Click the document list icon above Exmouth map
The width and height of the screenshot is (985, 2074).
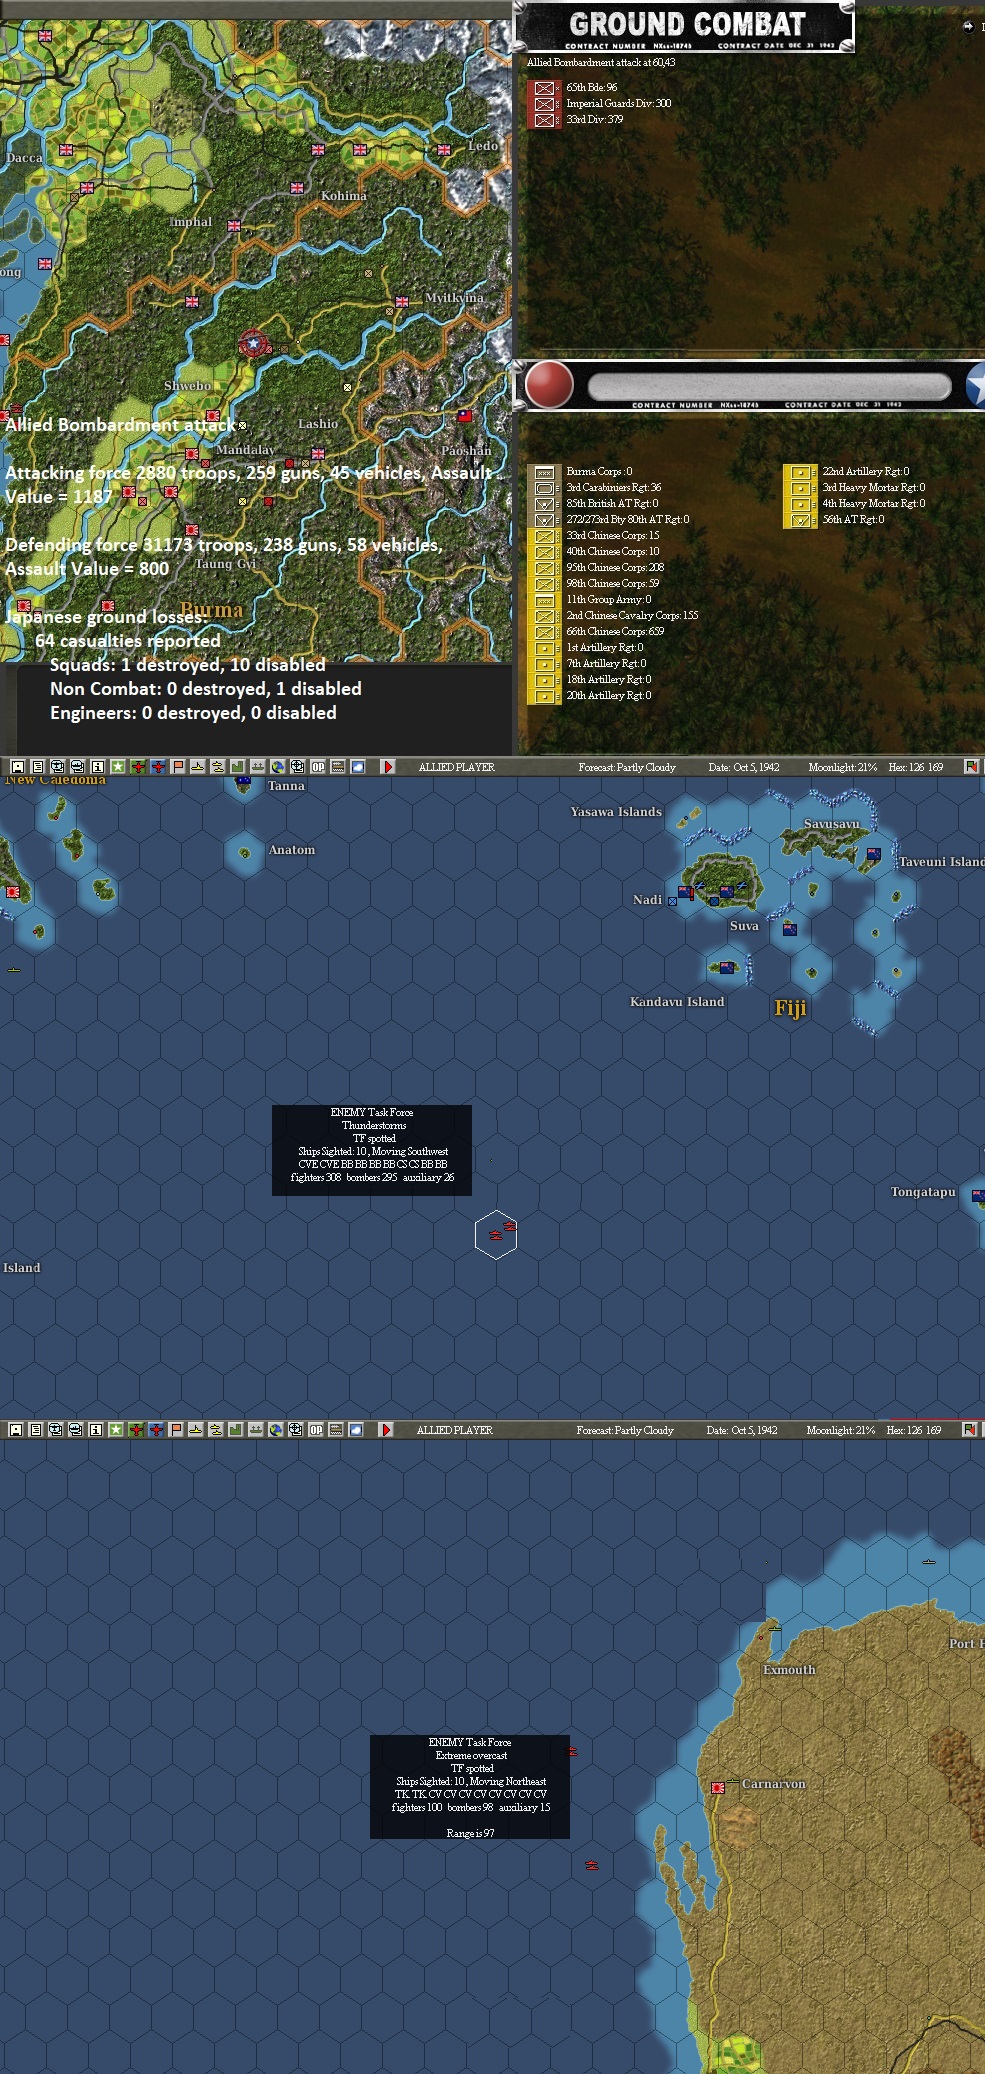tap(35, 1430)
